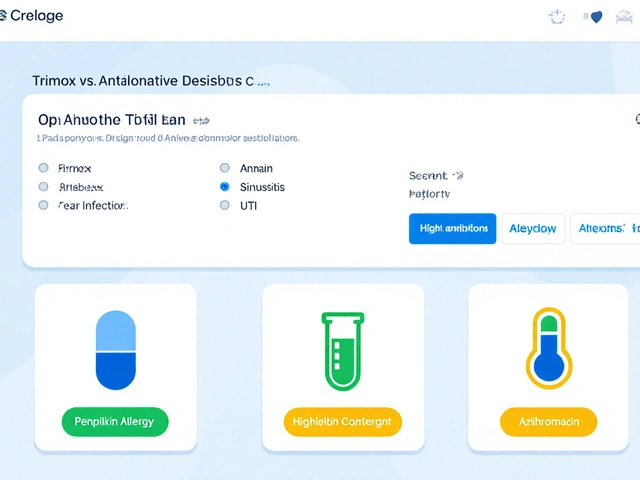Choose the UTI radio button

pyautogui.click(x=224, y=205)
